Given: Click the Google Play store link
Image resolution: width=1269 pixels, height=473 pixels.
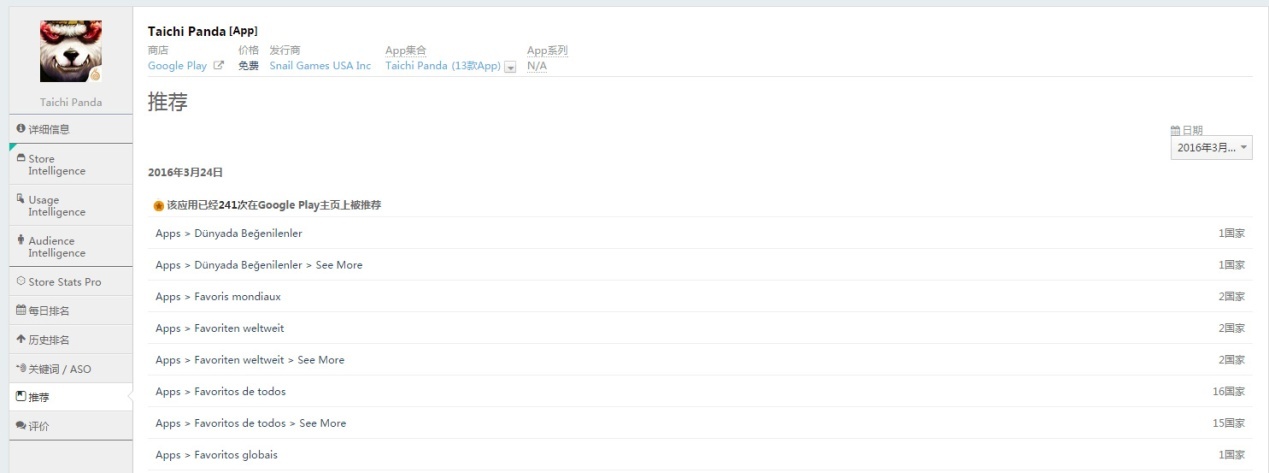Looking at the screenshot, I should point(177,66).
